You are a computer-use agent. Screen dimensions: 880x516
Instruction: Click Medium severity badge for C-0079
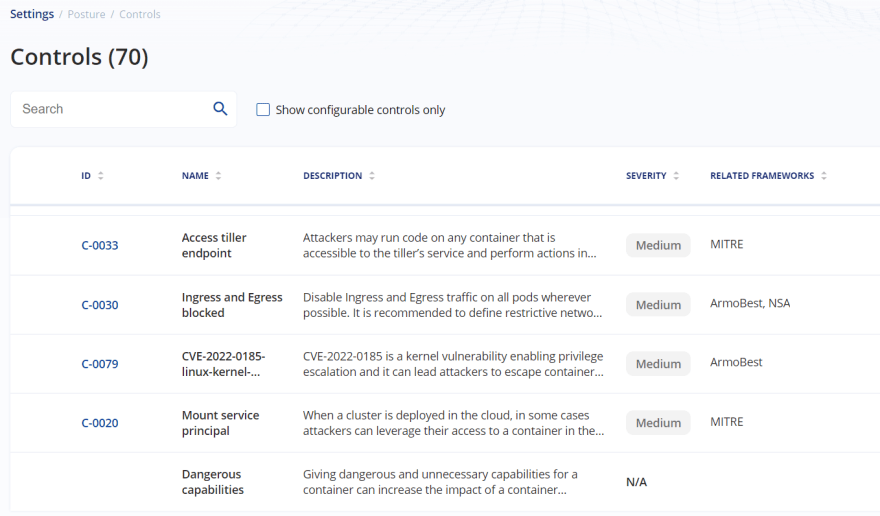click(x=658, y=364)
